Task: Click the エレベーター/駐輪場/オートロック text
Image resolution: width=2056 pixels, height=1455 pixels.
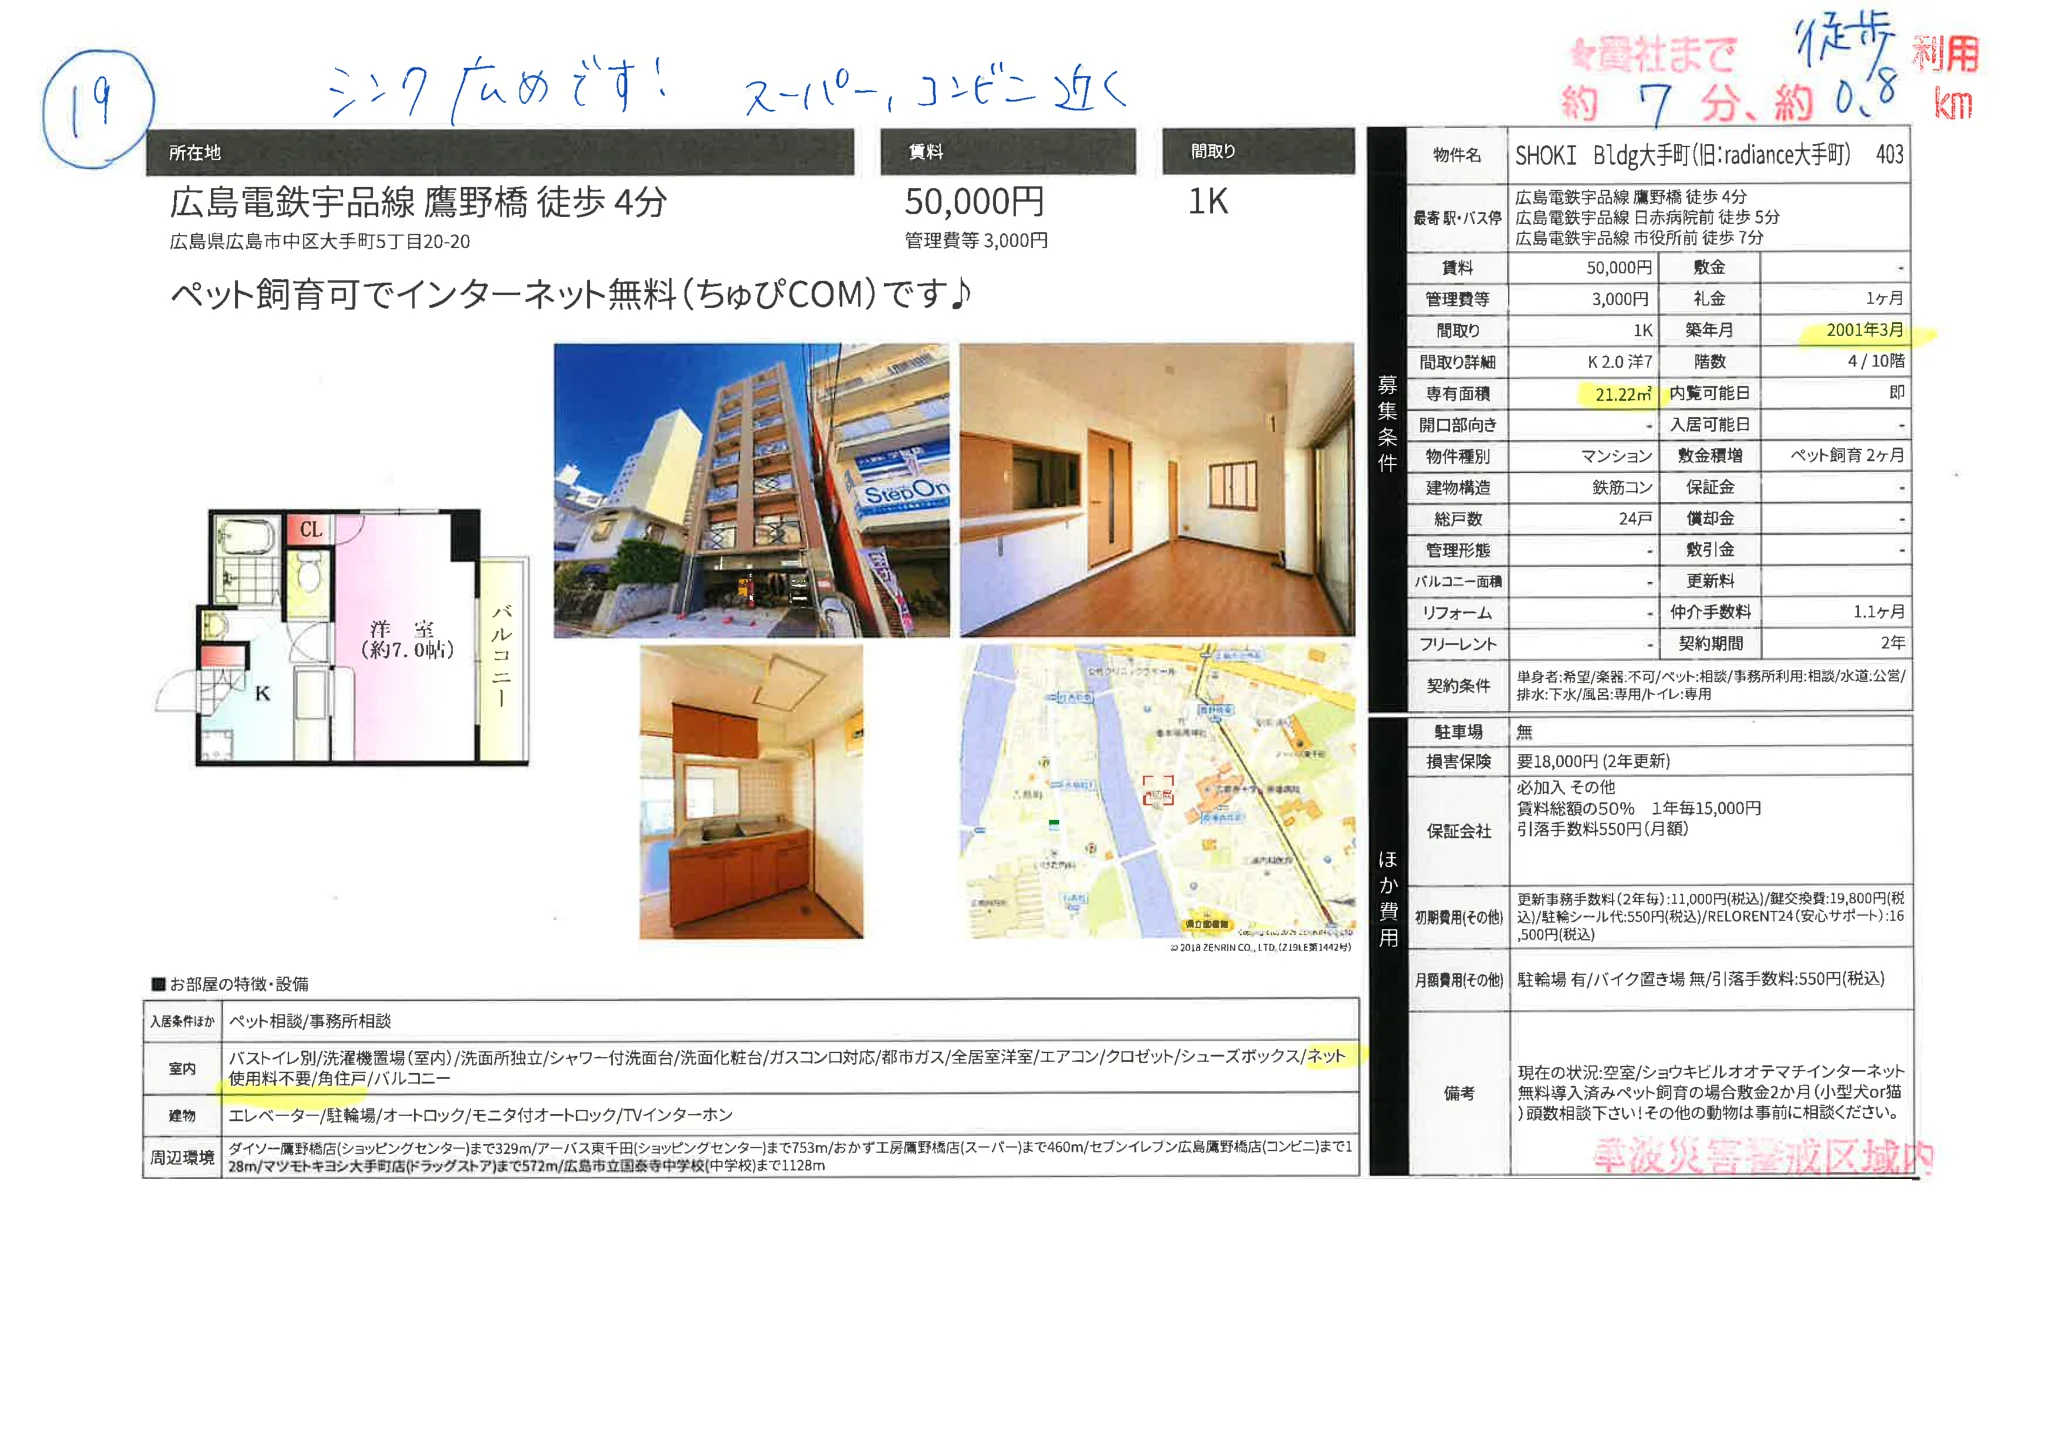Action: [481, 1116]
